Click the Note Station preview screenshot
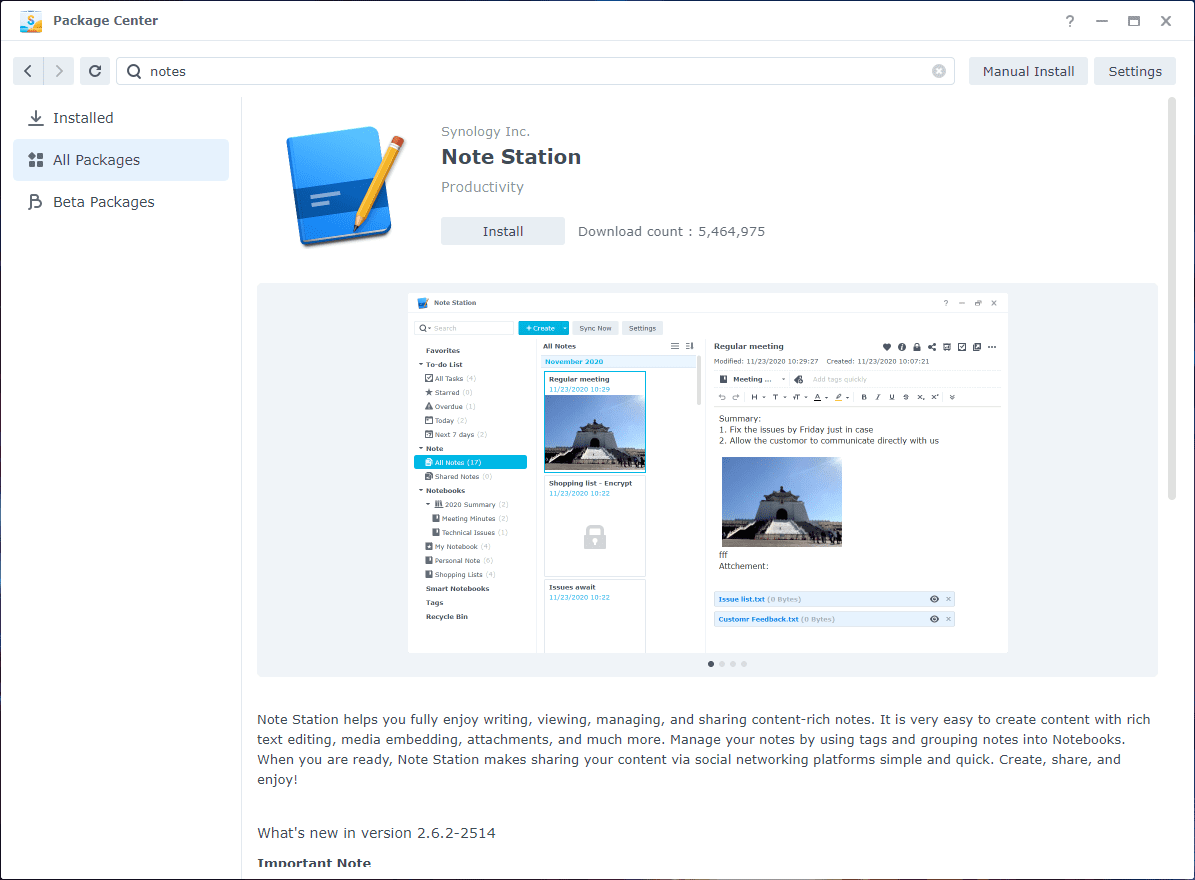 [x=708, y=472]
